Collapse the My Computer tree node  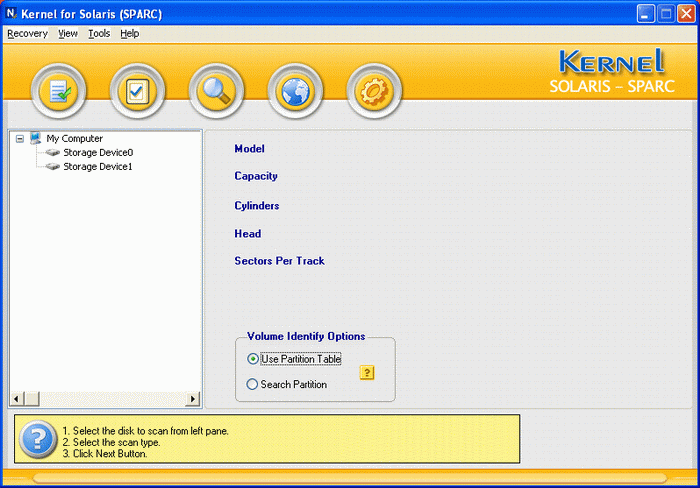tap(20, 139)
